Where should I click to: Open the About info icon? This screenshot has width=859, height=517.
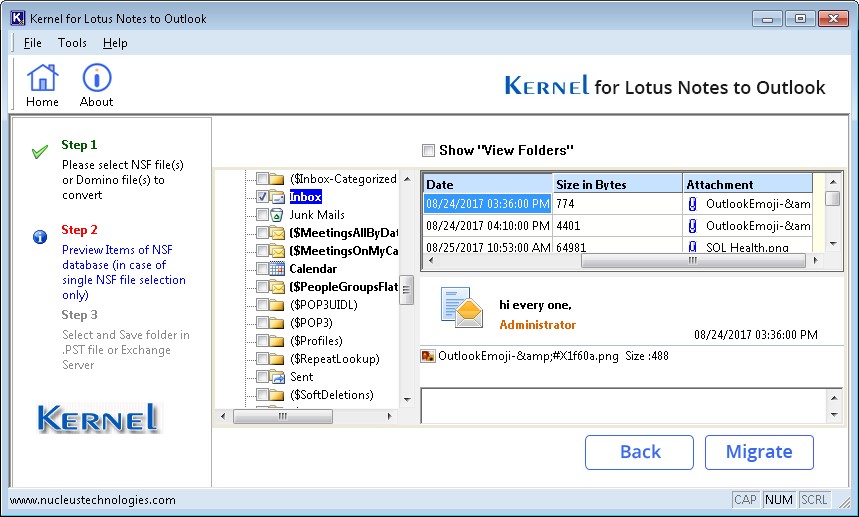(x=96, y=78)
